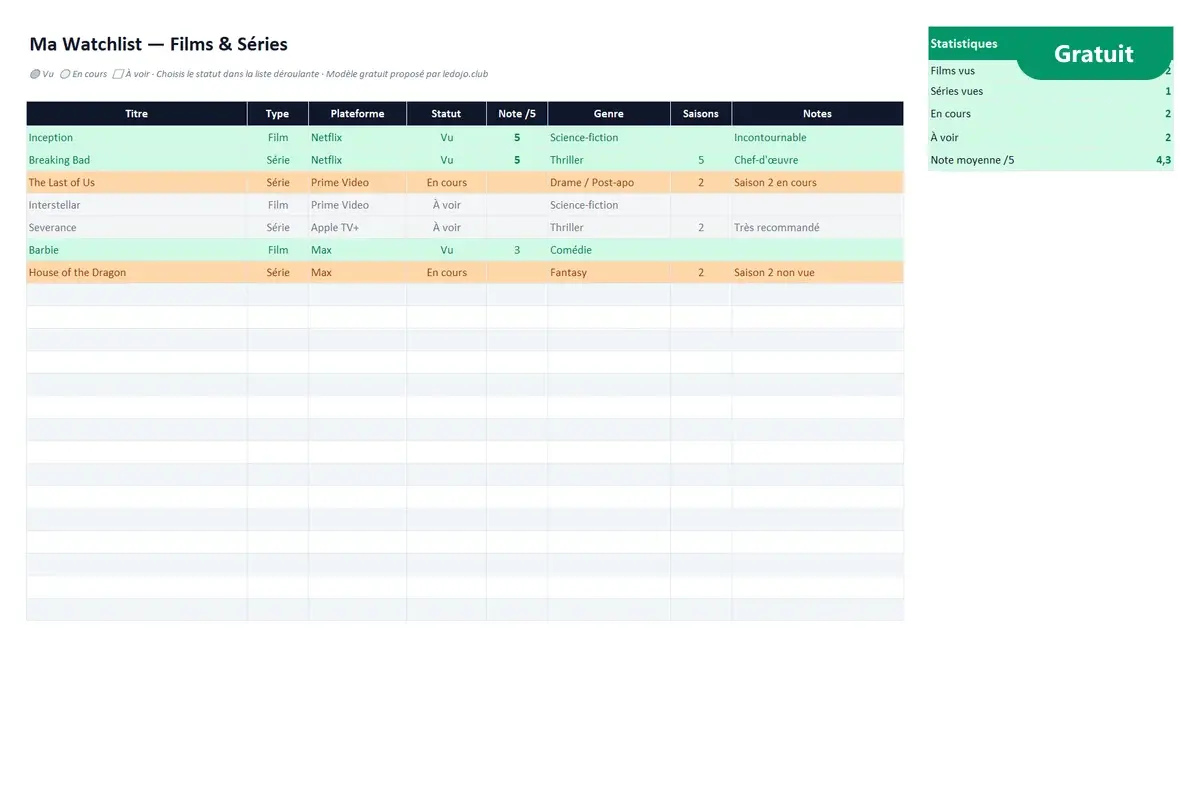Select the "Fantasy" genre cell
Screen dimensions: 1200x800
609,272
